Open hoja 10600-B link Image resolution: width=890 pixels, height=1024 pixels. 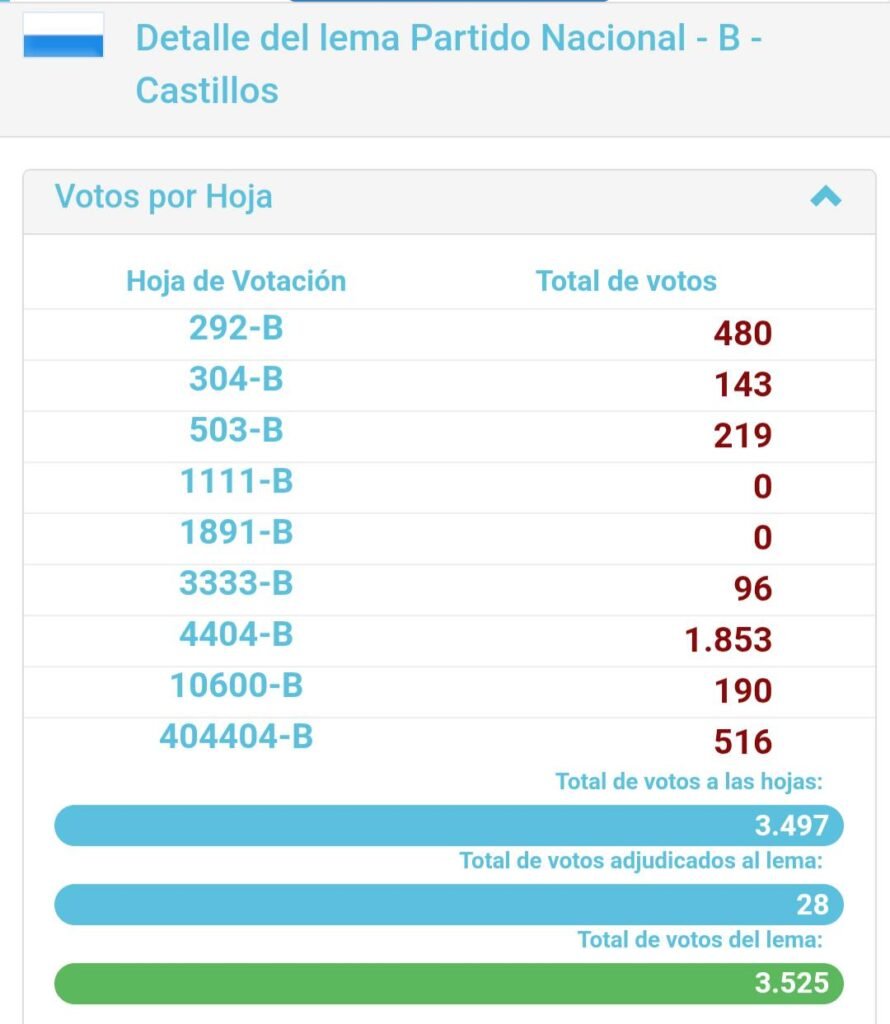(236, 686)
